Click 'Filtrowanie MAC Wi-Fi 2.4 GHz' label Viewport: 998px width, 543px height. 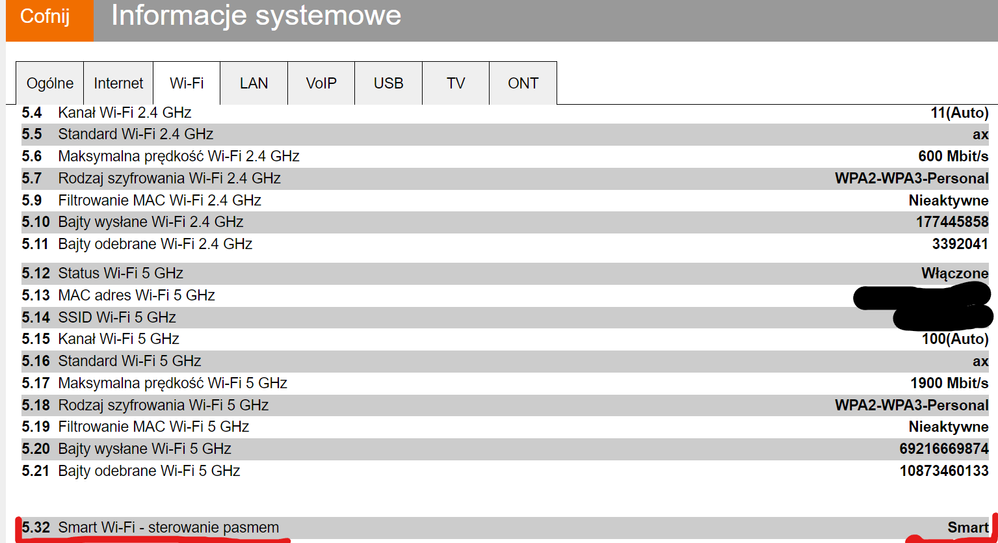[x=160, y=201]
